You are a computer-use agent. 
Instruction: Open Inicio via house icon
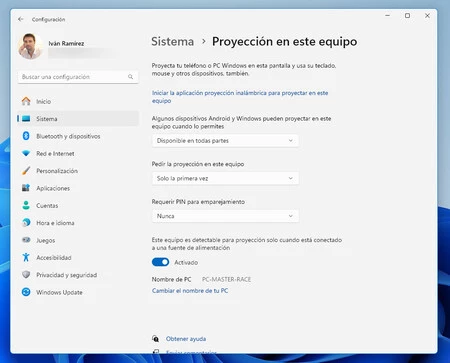click(x=26, y=101)
